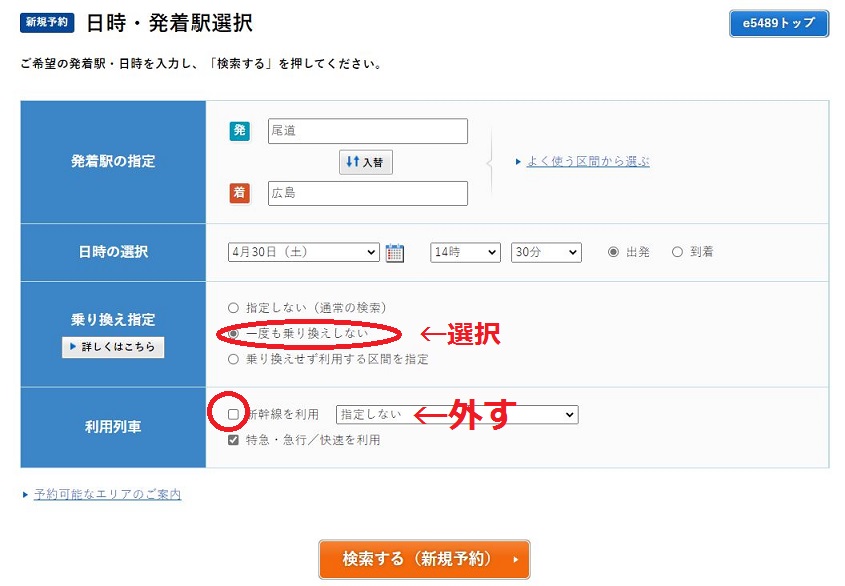Click the 利用列車 row header
This screenshot has width=845, height=586.
click(113, 428)
